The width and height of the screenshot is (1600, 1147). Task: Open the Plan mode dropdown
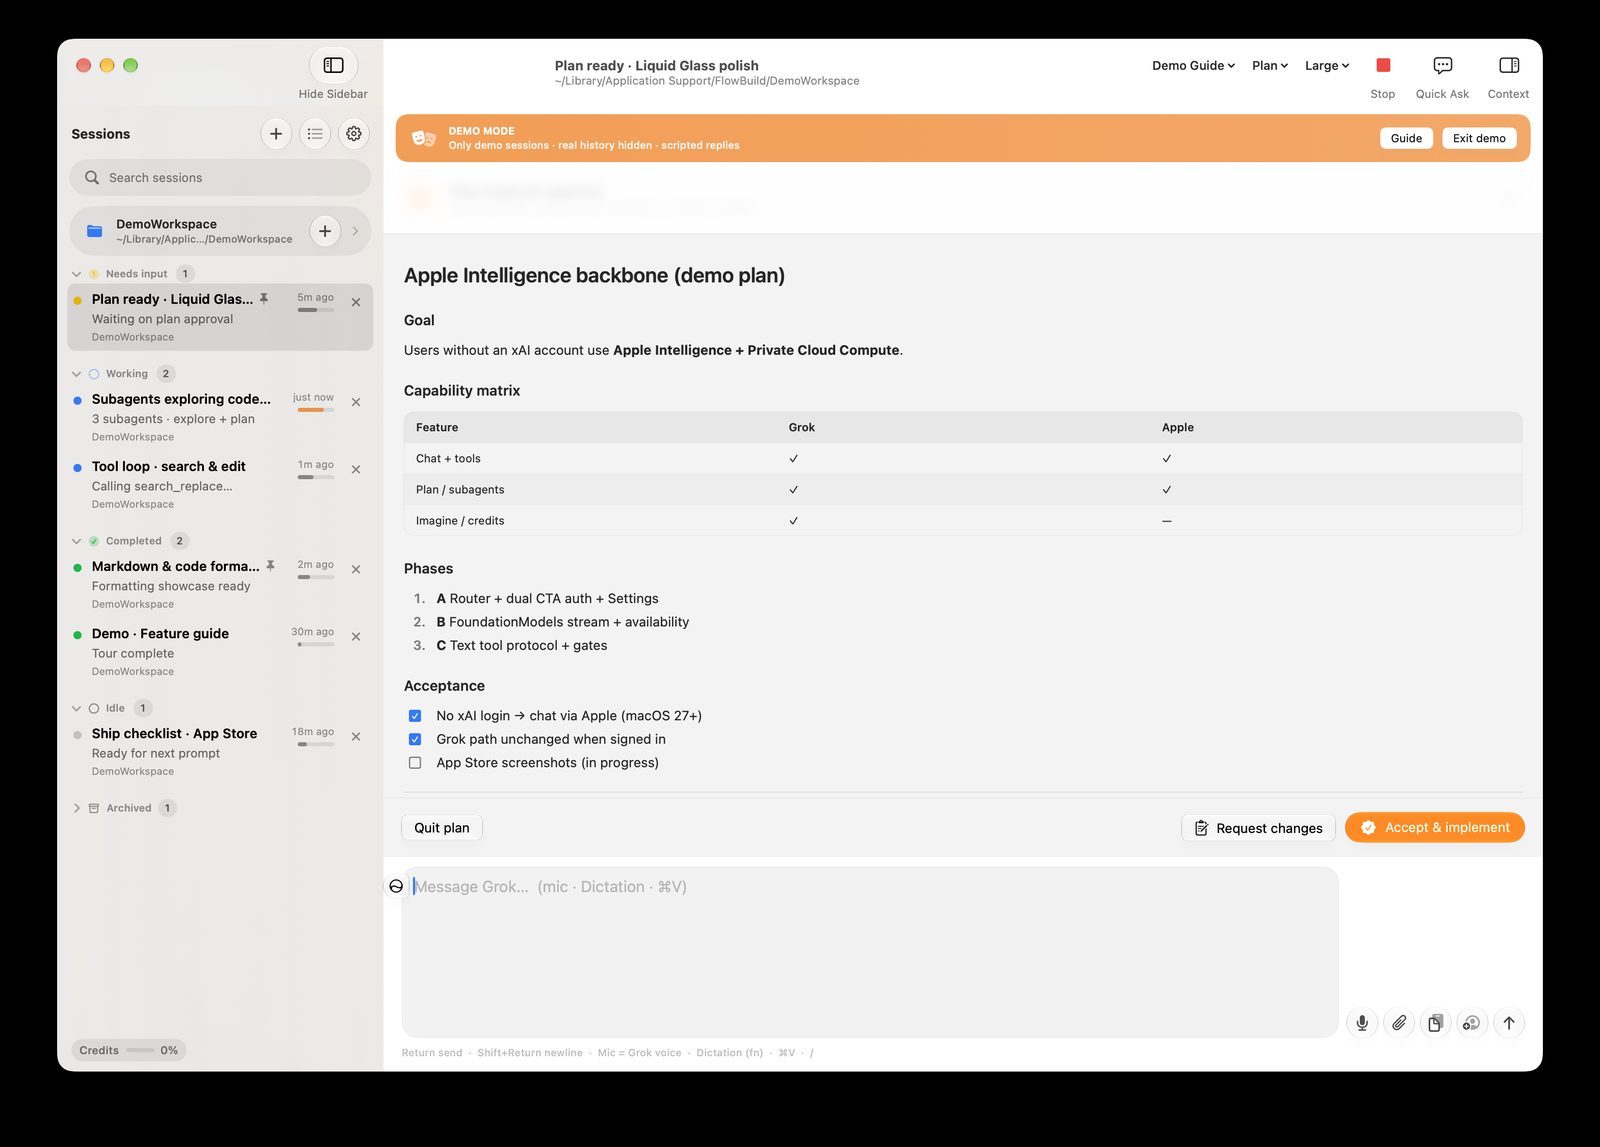click(x=1270, y=66)
